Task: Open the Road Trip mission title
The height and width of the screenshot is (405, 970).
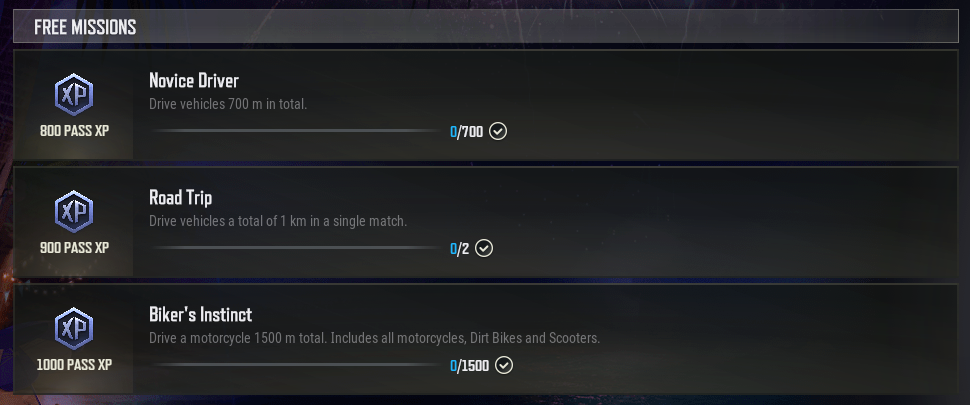Action: [x=181, y=197]
